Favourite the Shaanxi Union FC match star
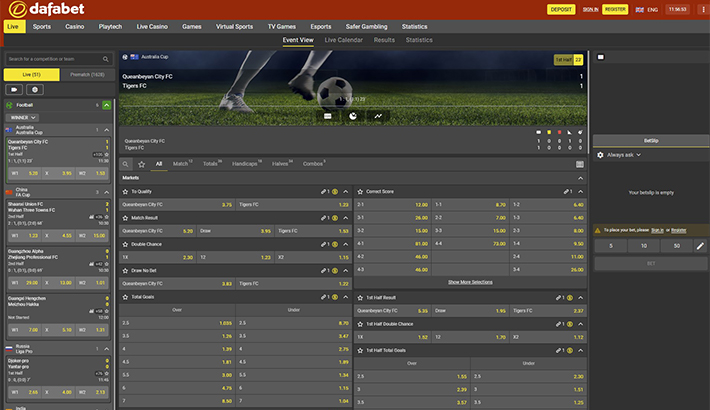 pyautogui.click(x=106, y=217)
